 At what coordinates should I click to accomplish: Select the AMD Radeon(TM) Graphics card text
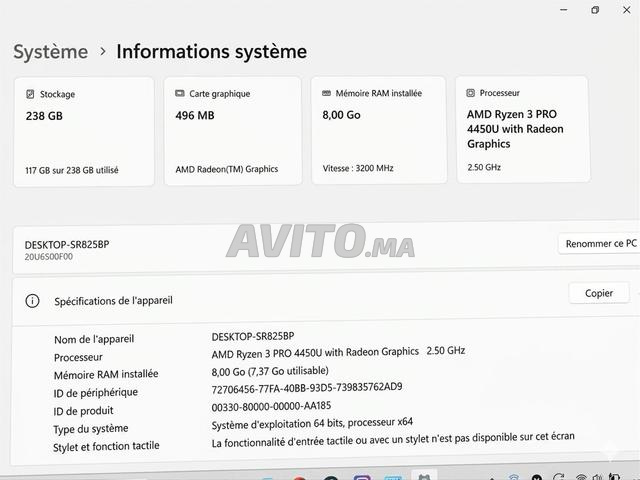(227, 169)
